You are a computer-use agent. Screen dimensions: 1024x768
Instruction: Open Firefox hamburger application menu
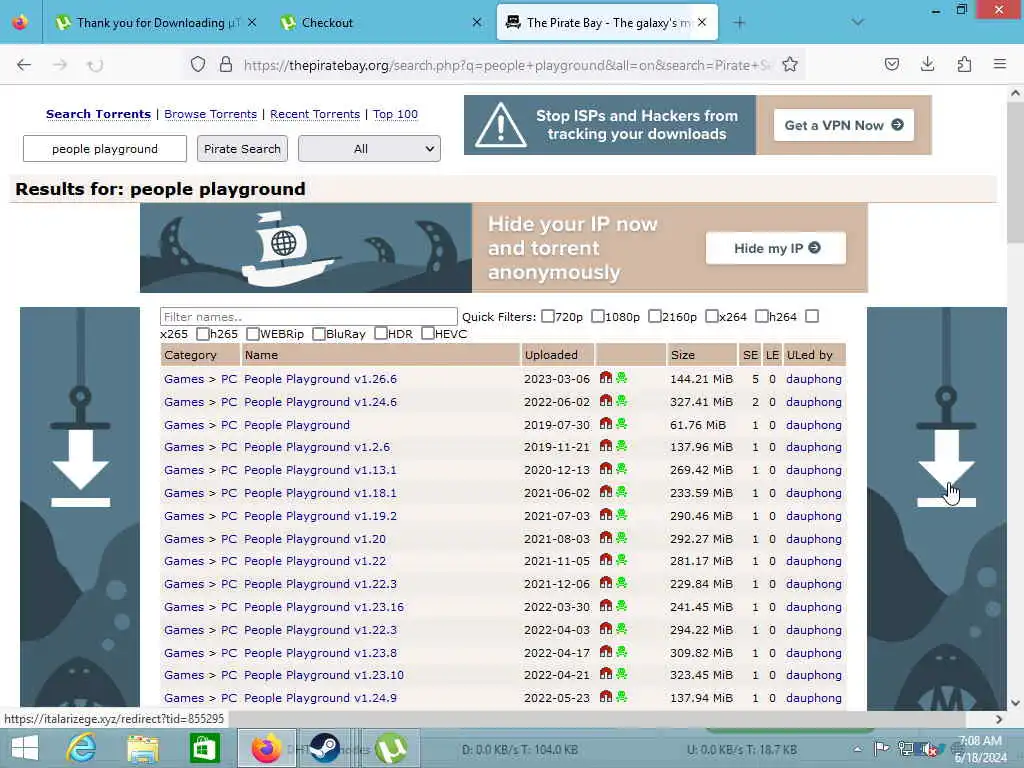coord(999,64)
